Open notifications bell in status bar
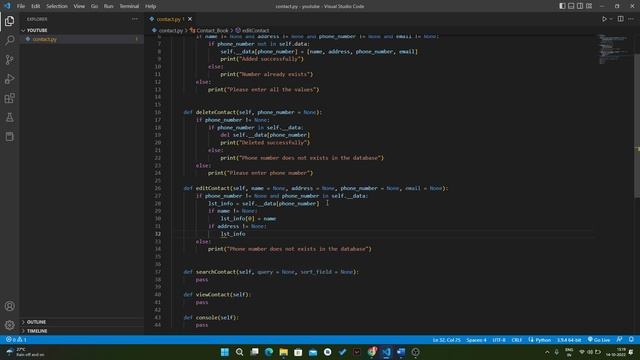This screenshot has height=360, width=640. (631, 340)
